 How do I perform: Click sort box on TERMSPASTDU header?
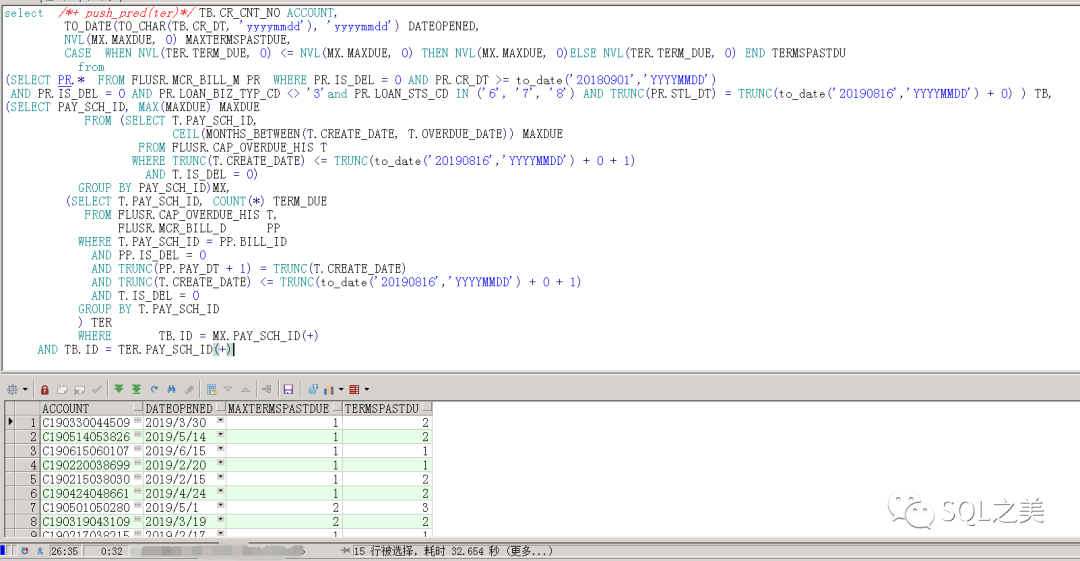[x=427, y=407]
